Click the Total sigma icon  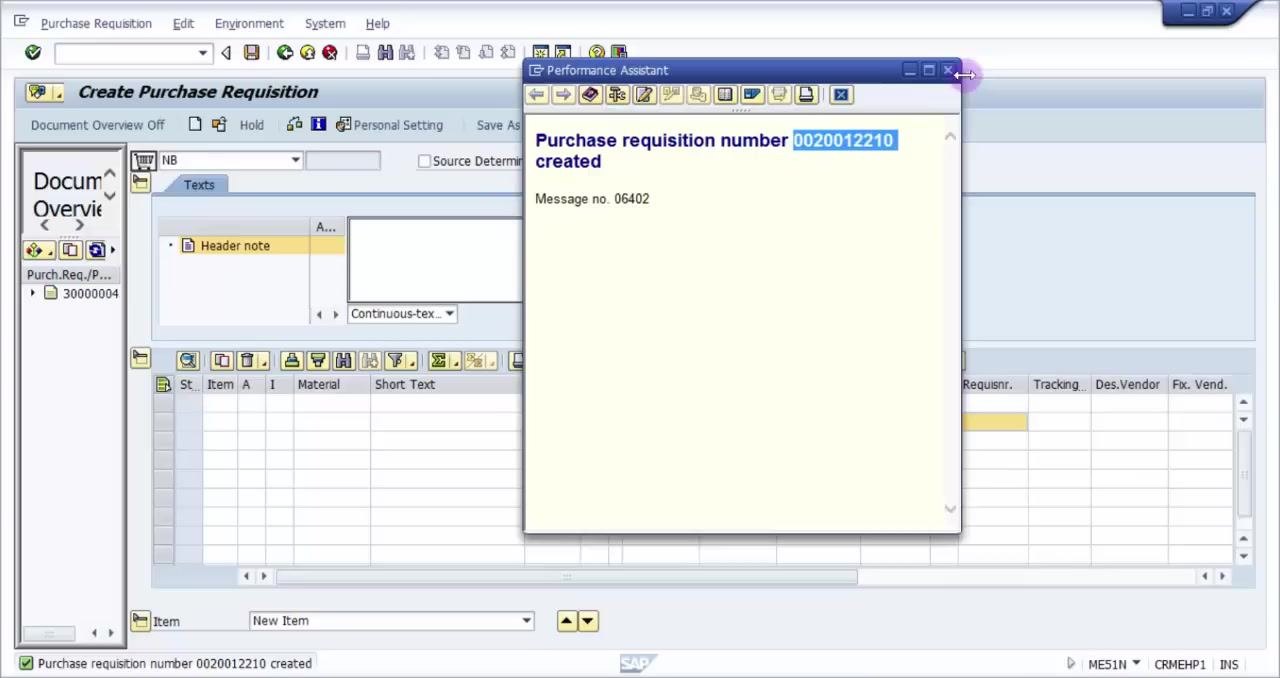pyautogui.click(x=438, y=361)
